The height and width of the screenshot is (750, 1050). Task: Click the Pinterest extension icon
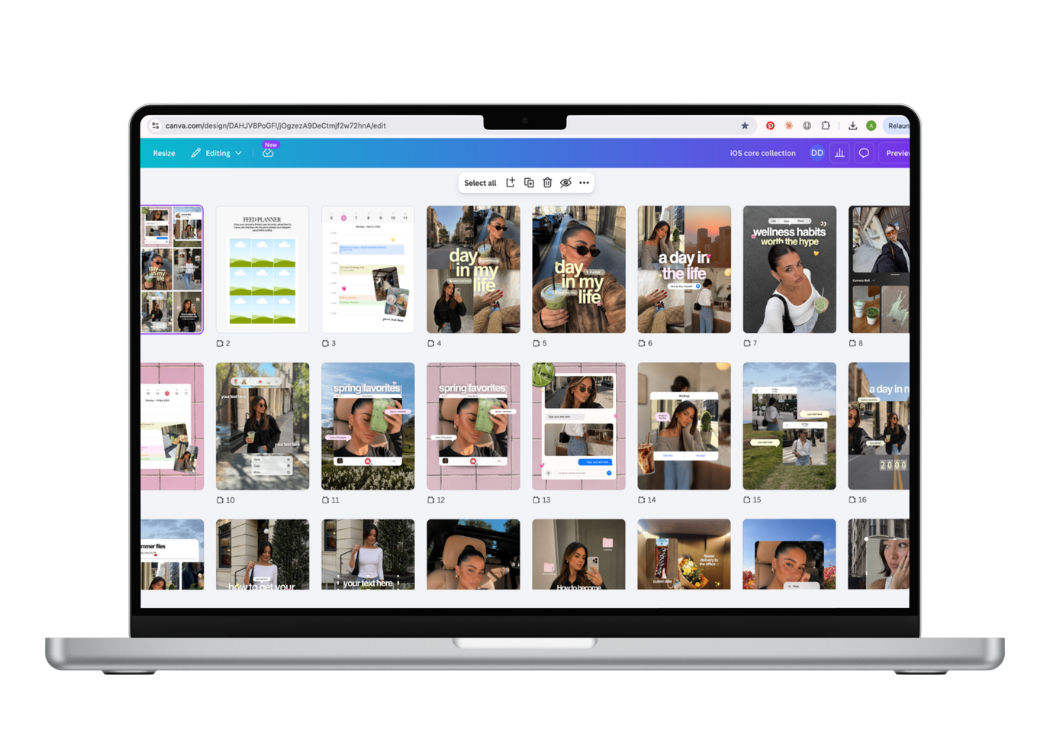(770, 125)
